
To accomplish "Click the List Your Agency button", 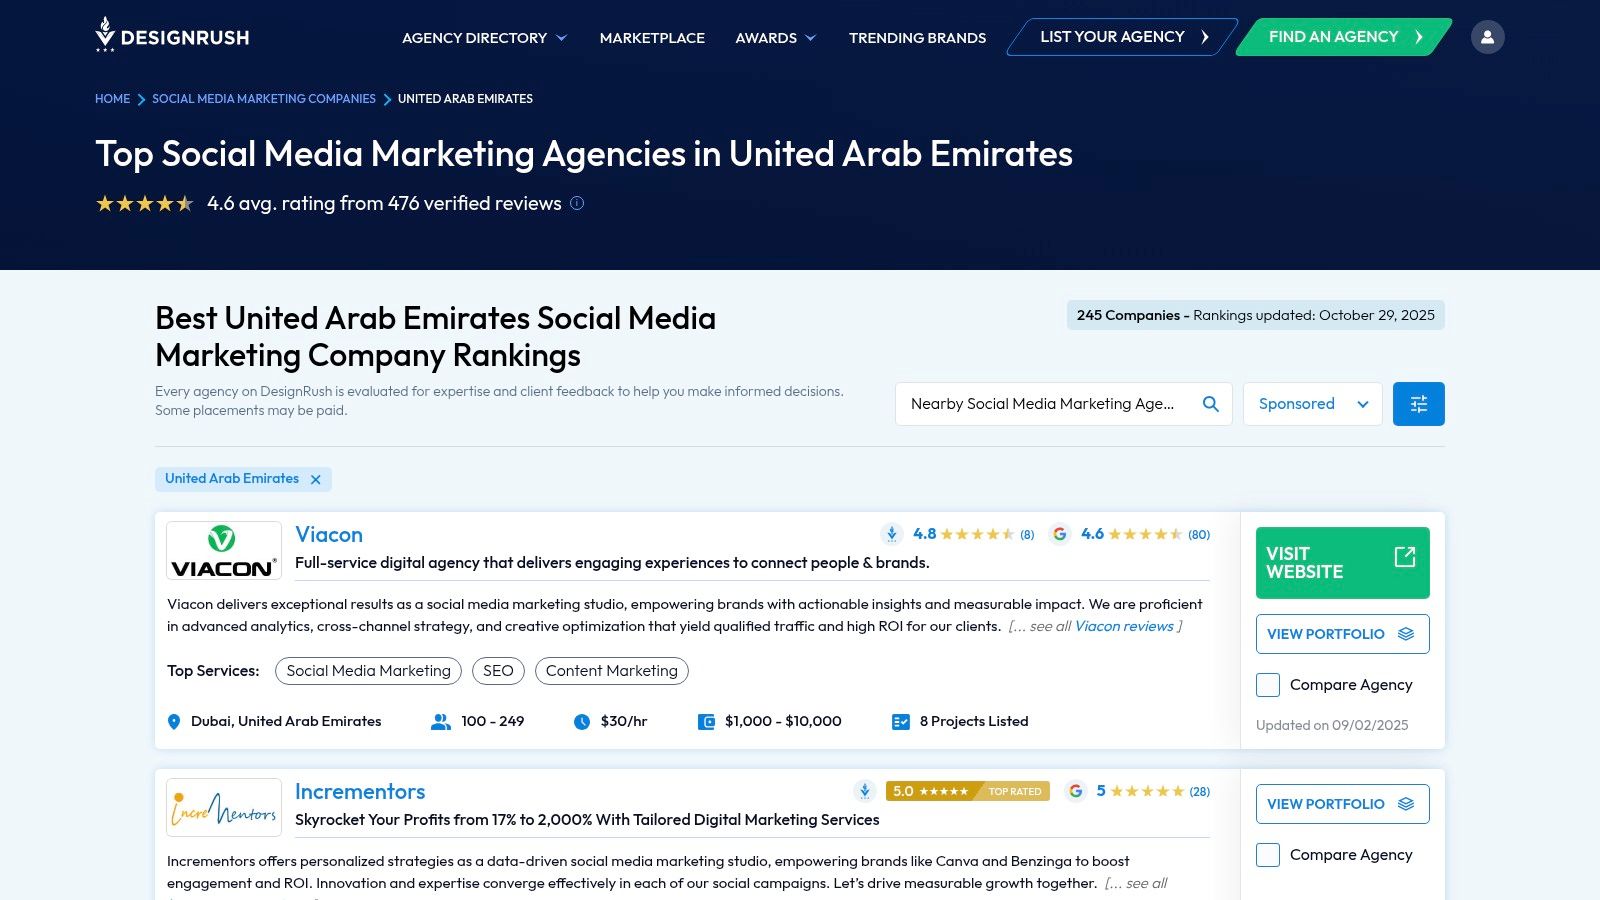I will pos(1123,37).
